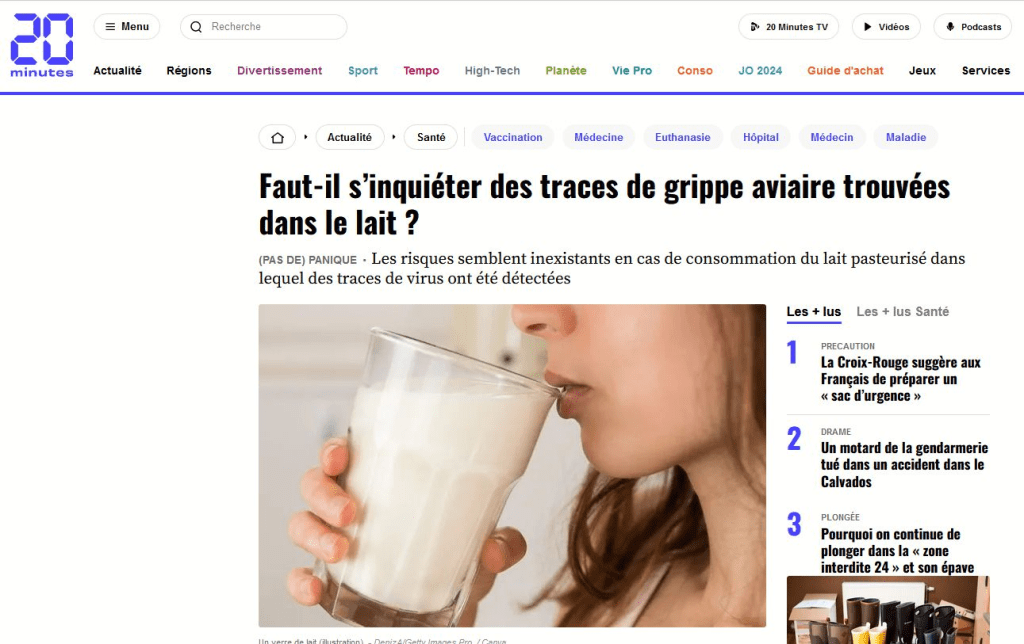The image size is (1024, 644).
Task: Open the Divertissement section
Action: point(280,71)
